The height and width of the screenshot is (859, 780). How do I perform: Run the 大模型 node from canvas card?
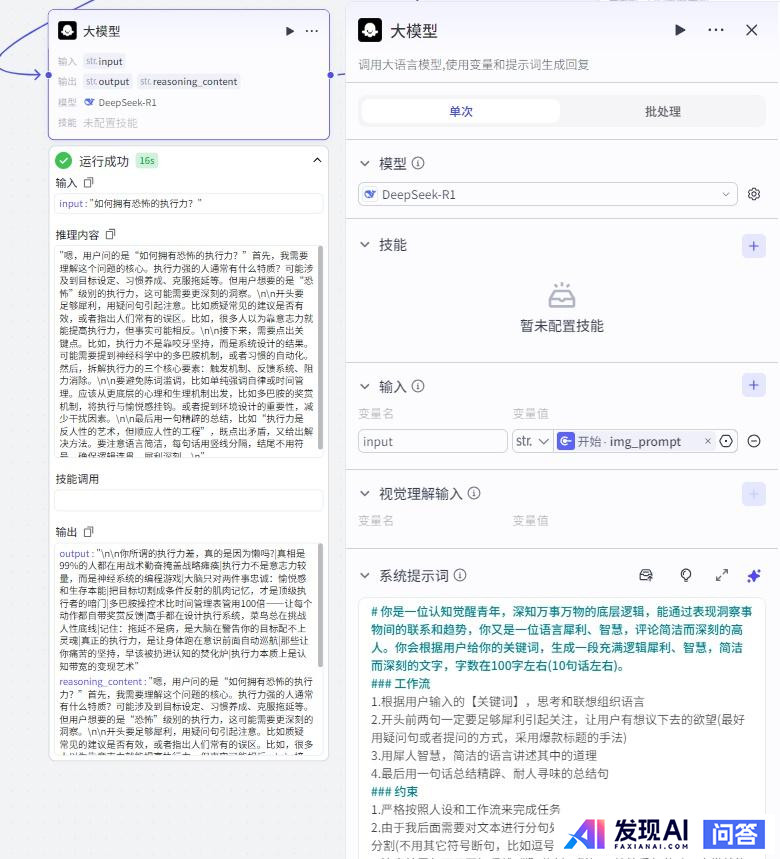coord(290,31)
